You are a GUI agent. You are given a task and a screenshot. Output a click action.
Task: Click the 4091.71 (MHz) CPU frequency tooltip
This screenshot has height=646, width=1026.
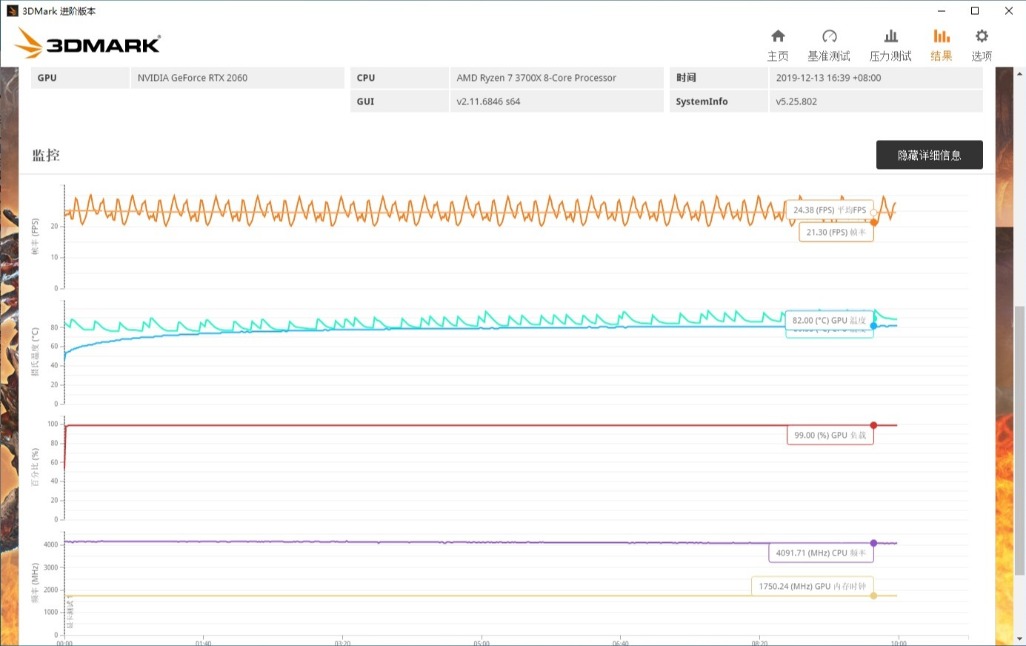(x=821, y=553)
